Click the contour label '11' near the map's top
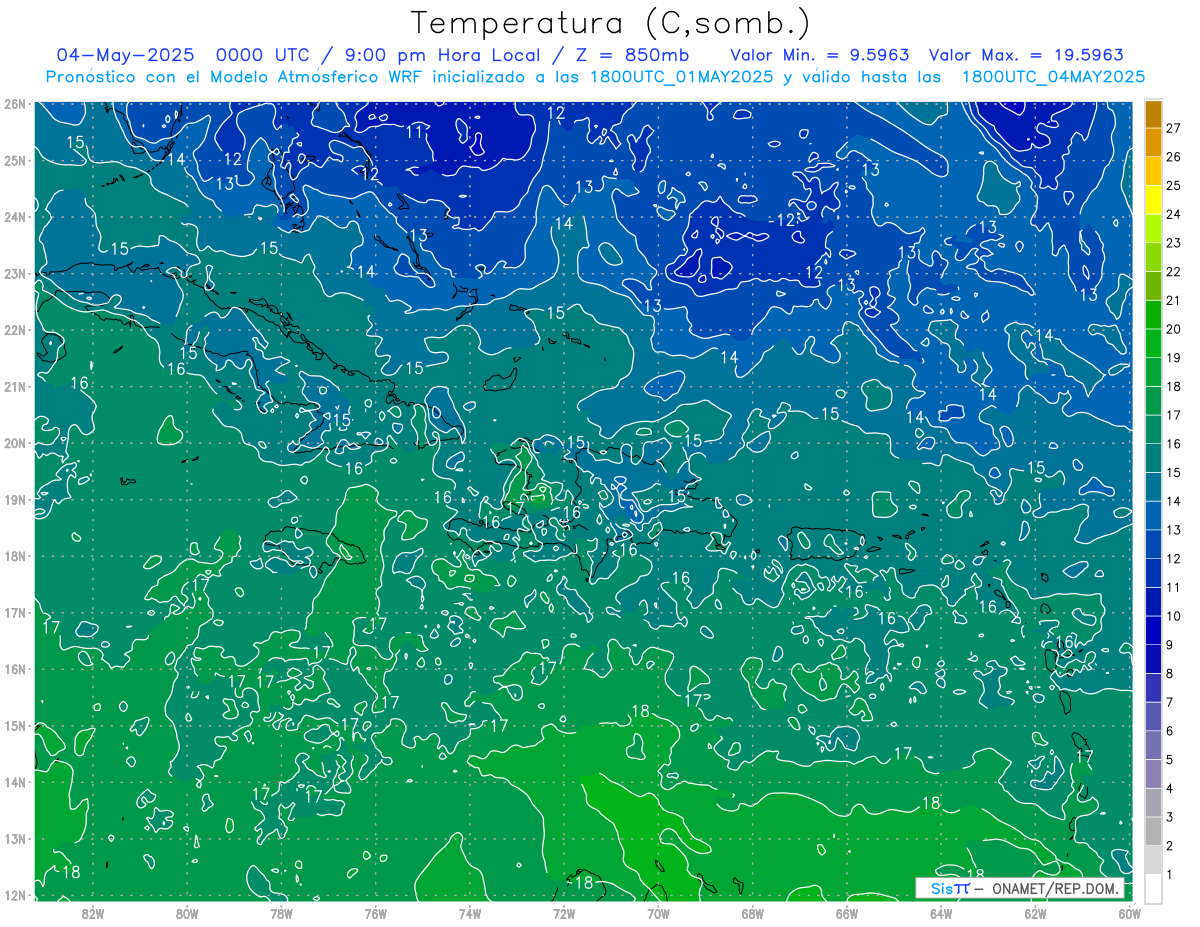The height and width of the screenshot is (927, 1200). coord(414,132)
